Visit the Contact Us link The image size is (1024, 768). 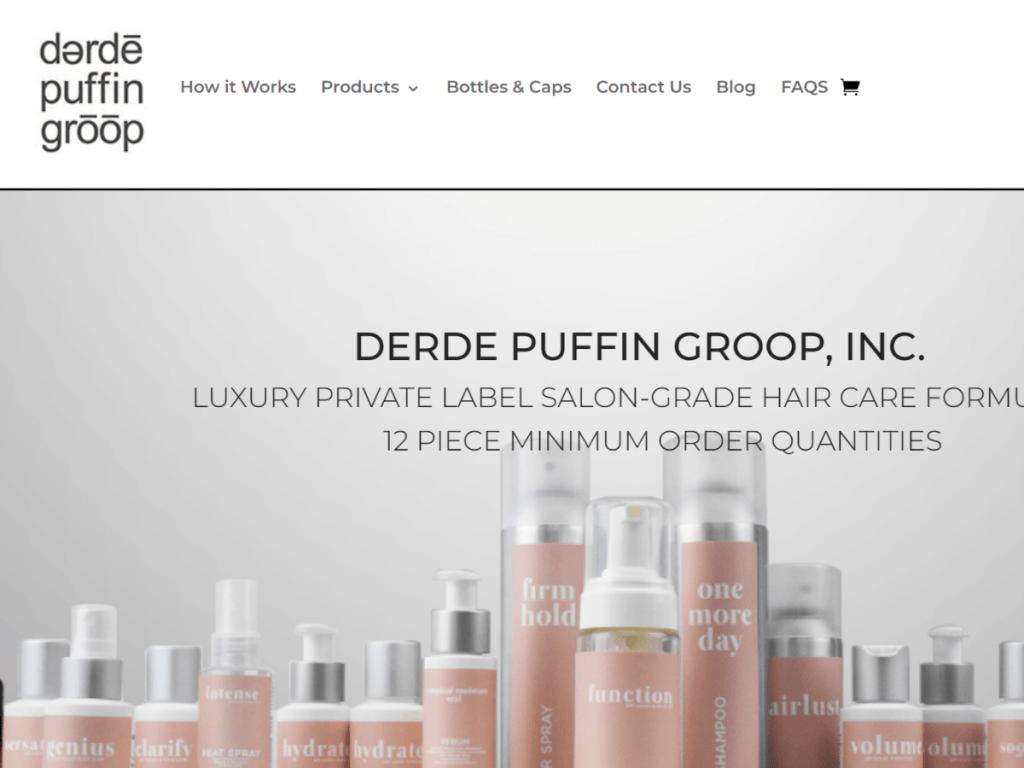[643, 87]
